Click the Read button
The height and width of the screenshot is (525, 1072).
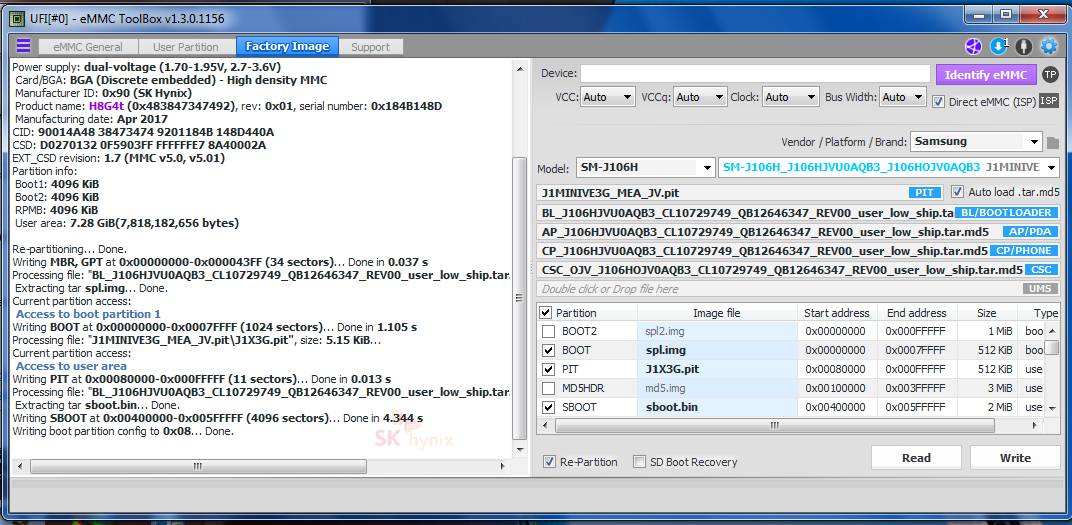[916, 458]
